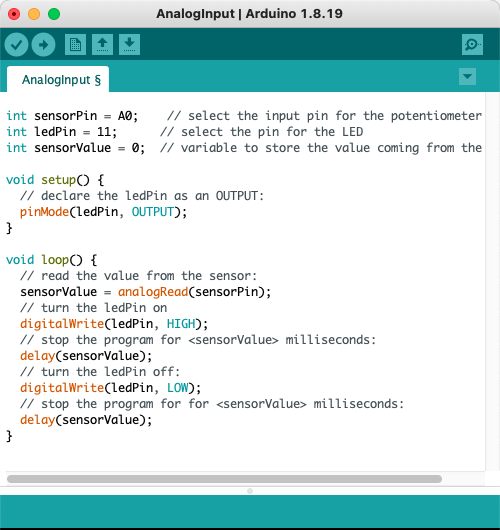
Task: Click the horizontal scrollbar thumb
Action: [x=224, y=479]
